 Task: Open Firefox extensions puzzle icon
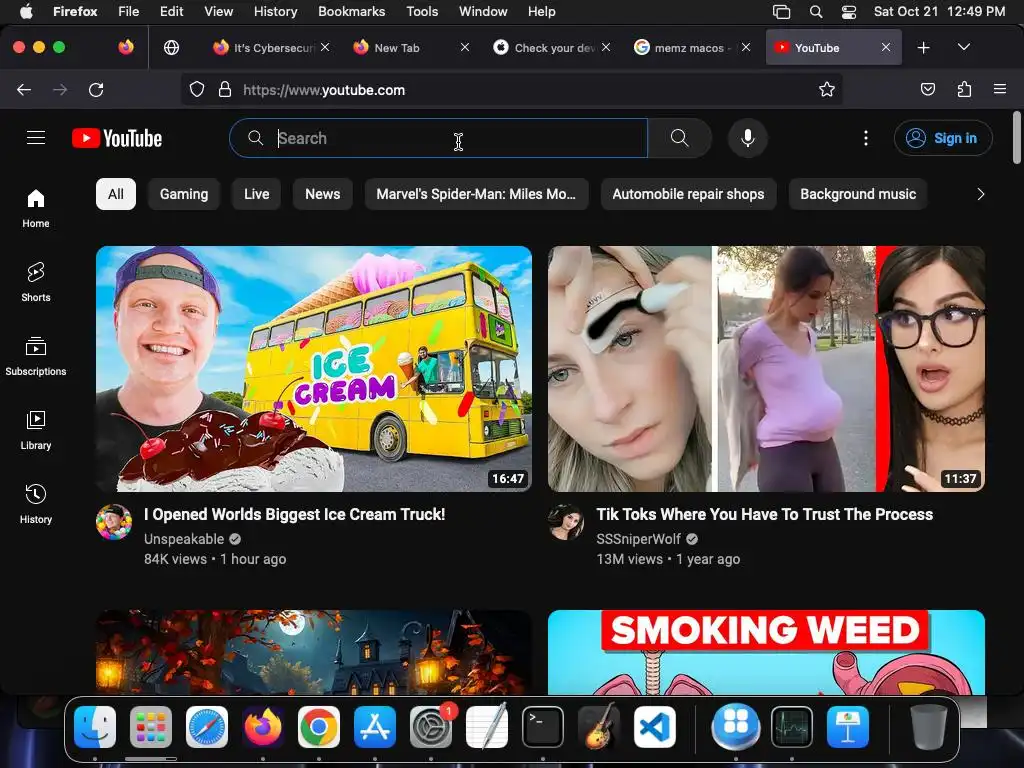[x=964, y=89]
